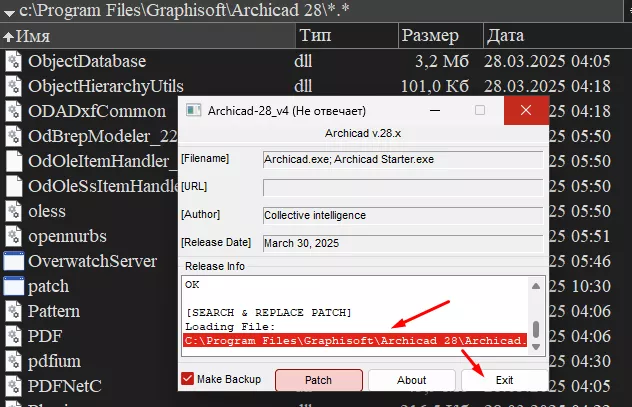Select the patch file name

(48, 287)
